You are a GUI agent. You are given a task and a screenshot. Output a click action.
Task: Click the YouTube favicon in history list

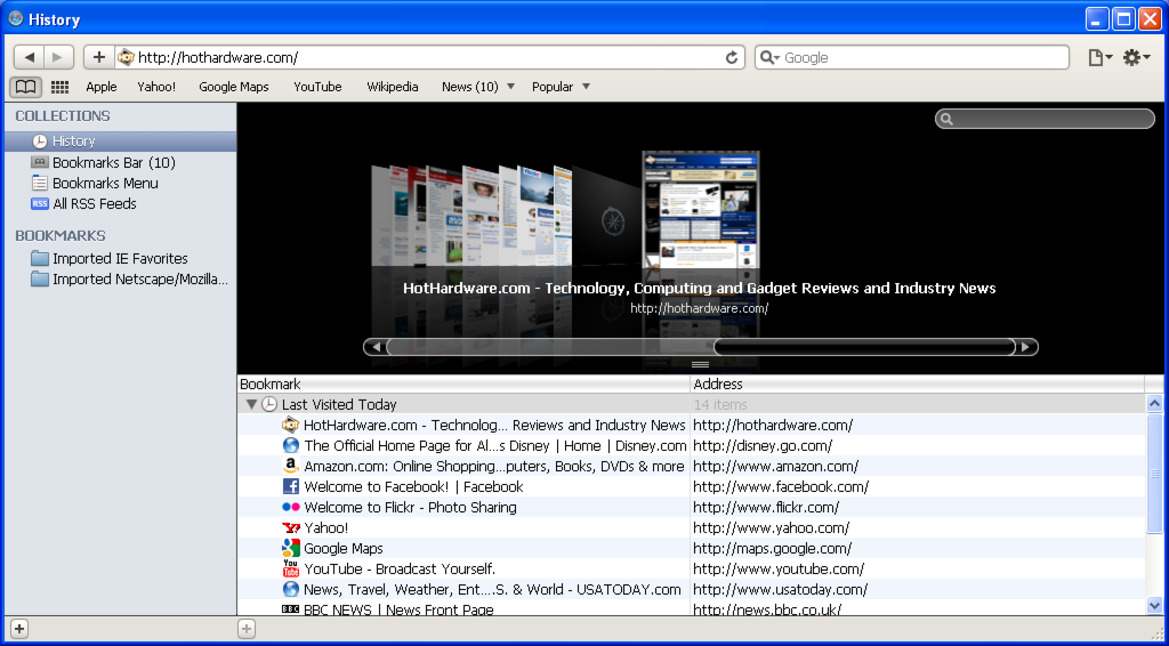291,568
